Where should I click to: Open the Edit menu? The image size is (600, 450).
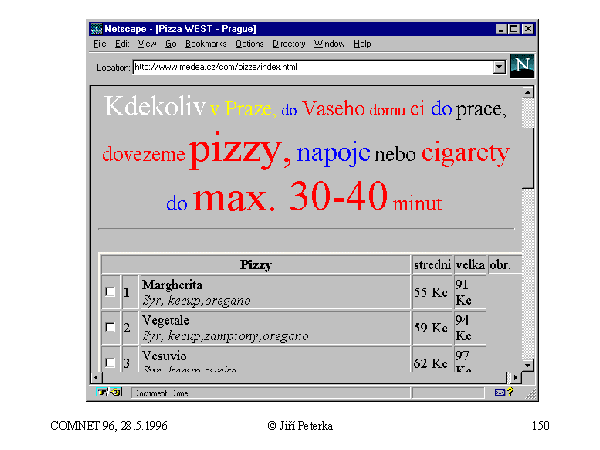point(122,44)
